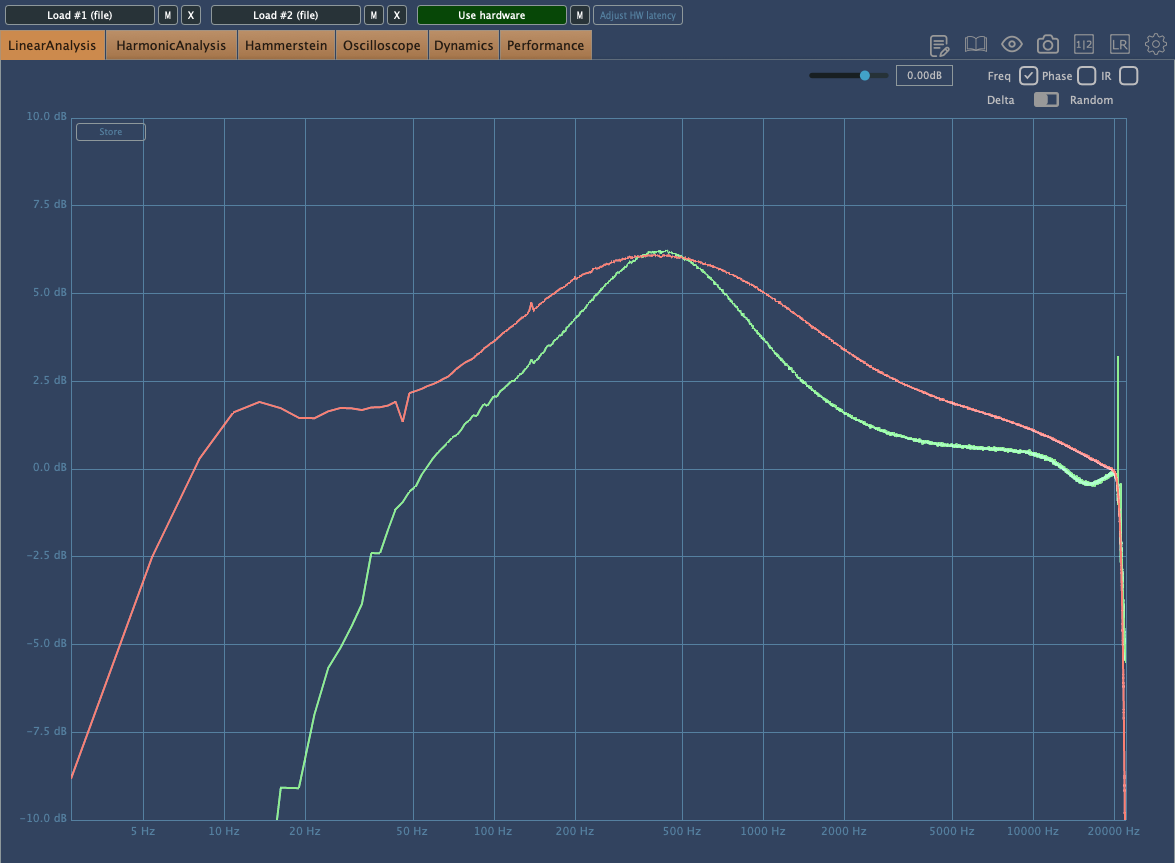Toggle the Delta/Random switch
This screenshot has width=1175, height=863.
pos(1046,100)
